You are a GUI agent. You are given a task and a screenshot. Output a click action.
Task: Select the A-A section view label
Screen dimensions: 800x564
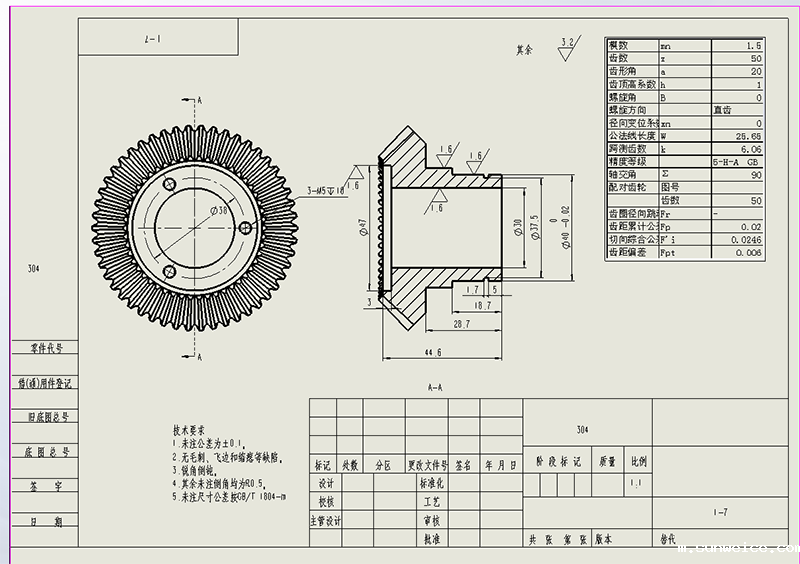coord(434,386)
